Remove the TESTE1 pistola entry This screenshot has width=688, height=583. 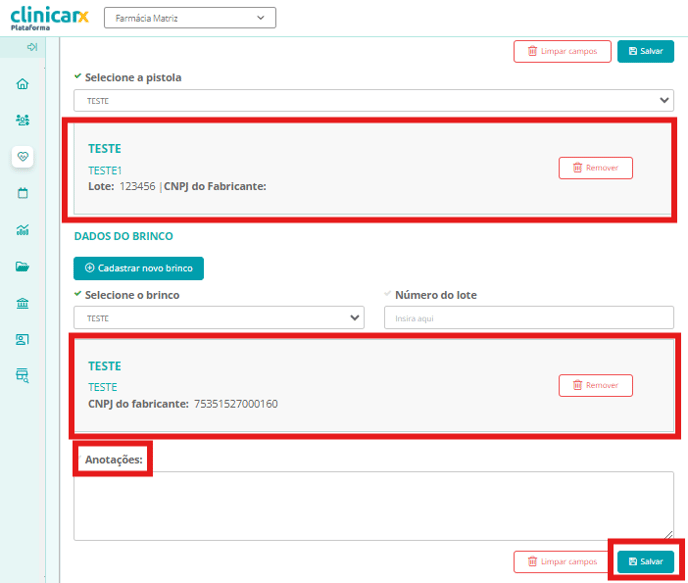click(x=595, y=168)
